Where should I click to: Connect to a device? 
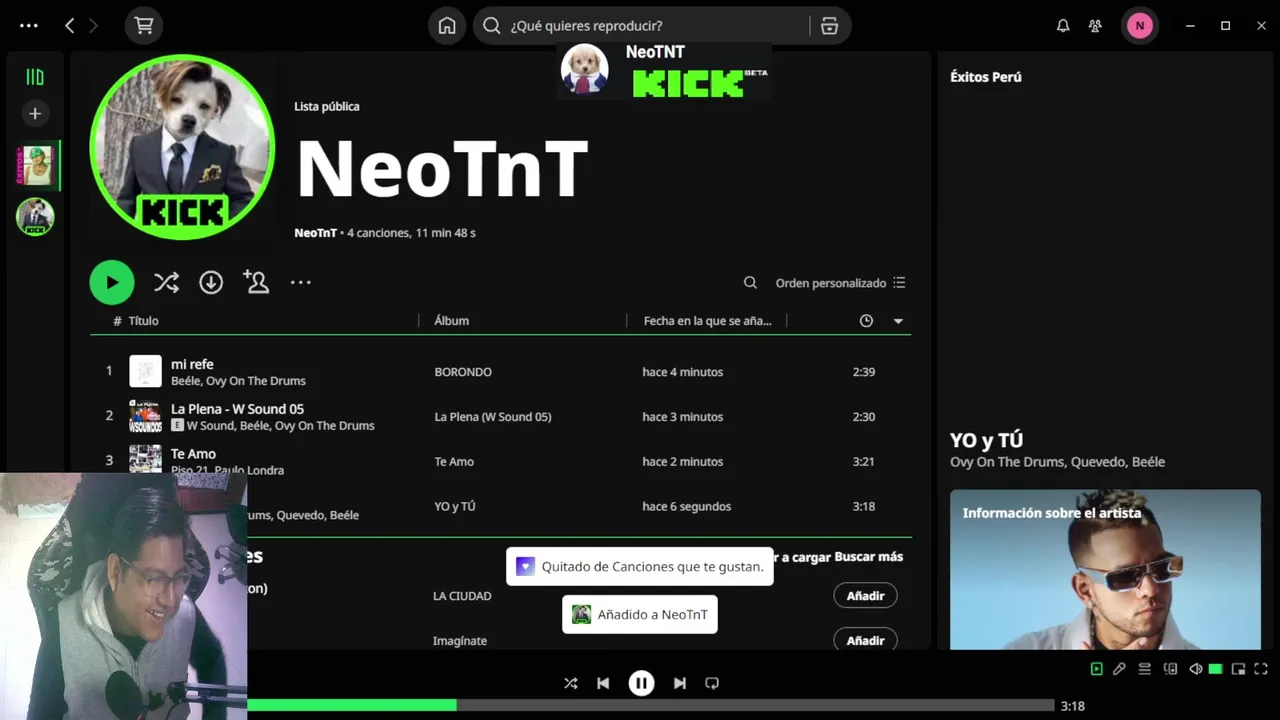coord(1170,669)
